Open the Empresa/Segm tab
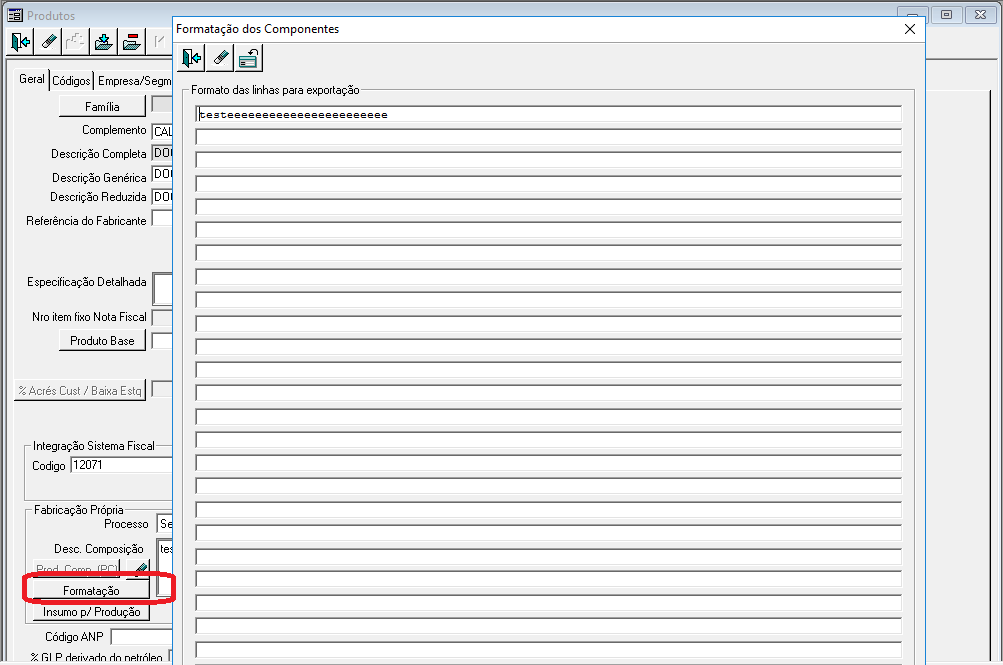This screenshot has height=665, width=1003. [134, 81]
